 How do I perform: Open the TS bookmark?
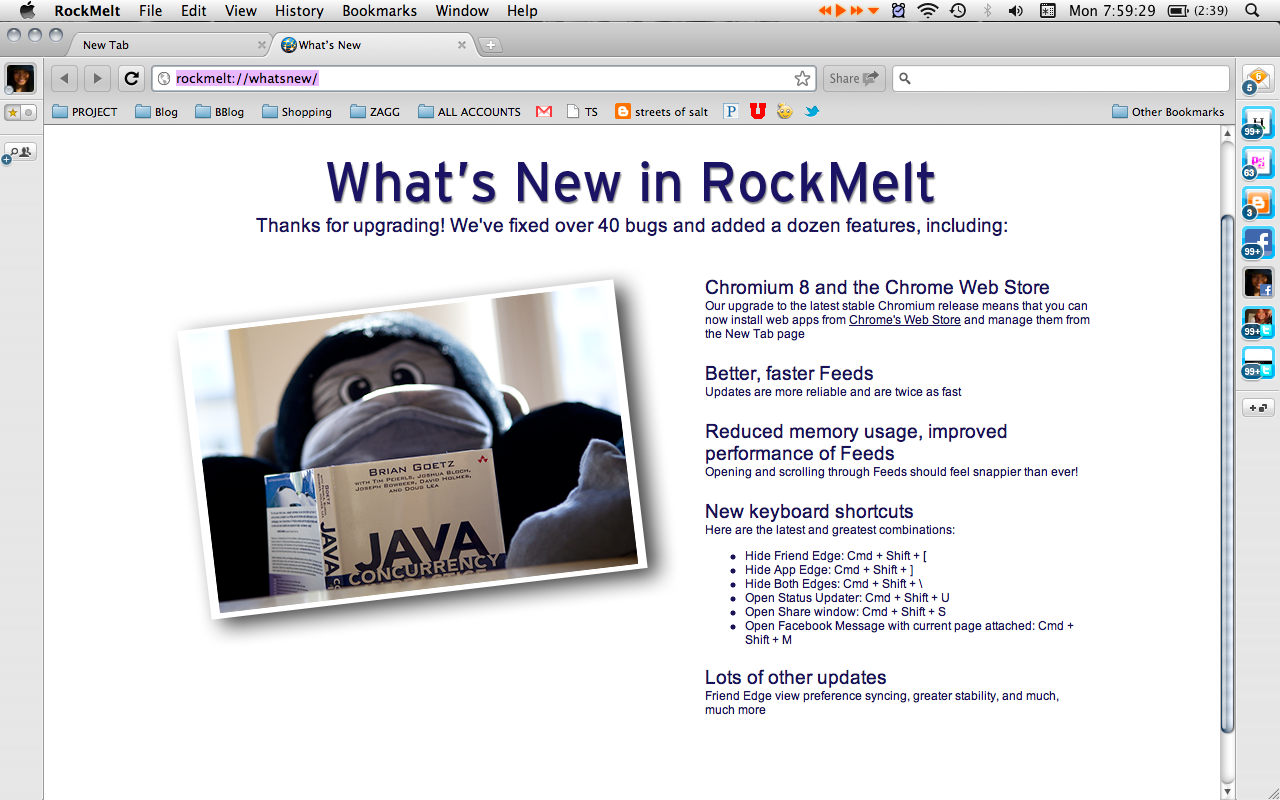tap(582, 112)
